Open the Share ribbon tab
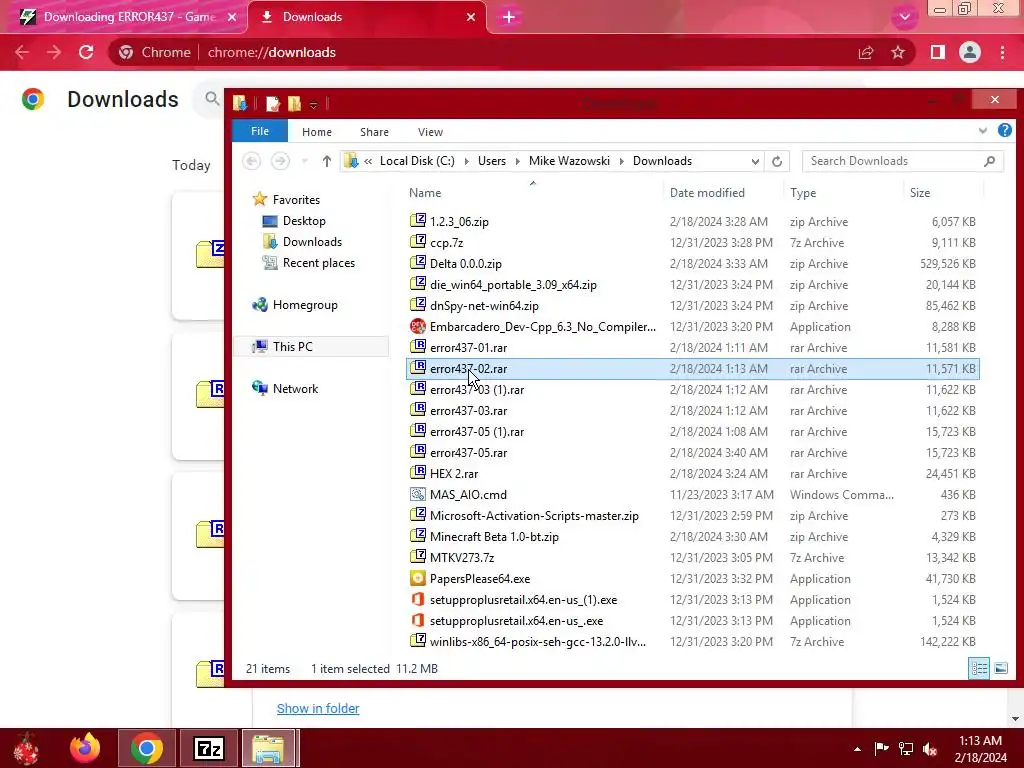The height and width of the screenshot is (768, 1024). click(374, 132)
